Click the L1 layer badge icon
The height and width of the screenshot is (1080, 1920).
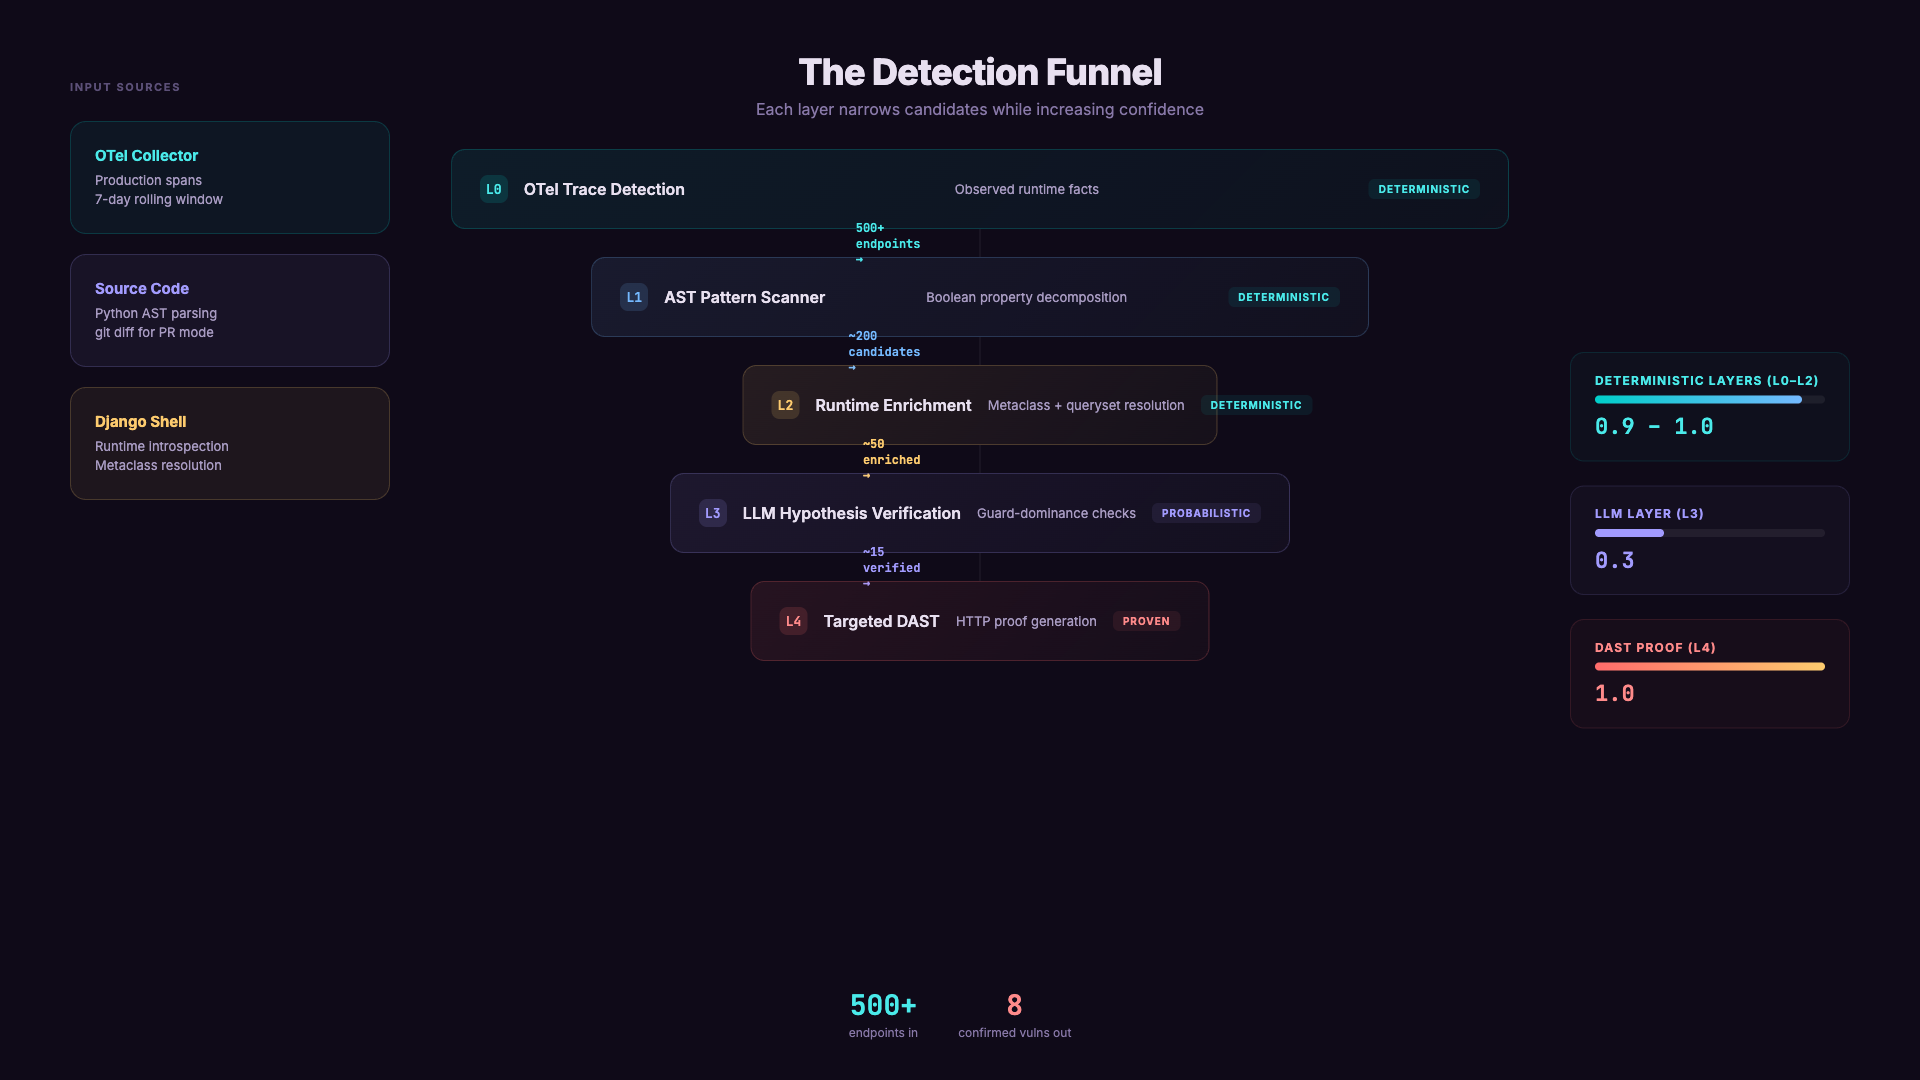click(x=634, y=297)
